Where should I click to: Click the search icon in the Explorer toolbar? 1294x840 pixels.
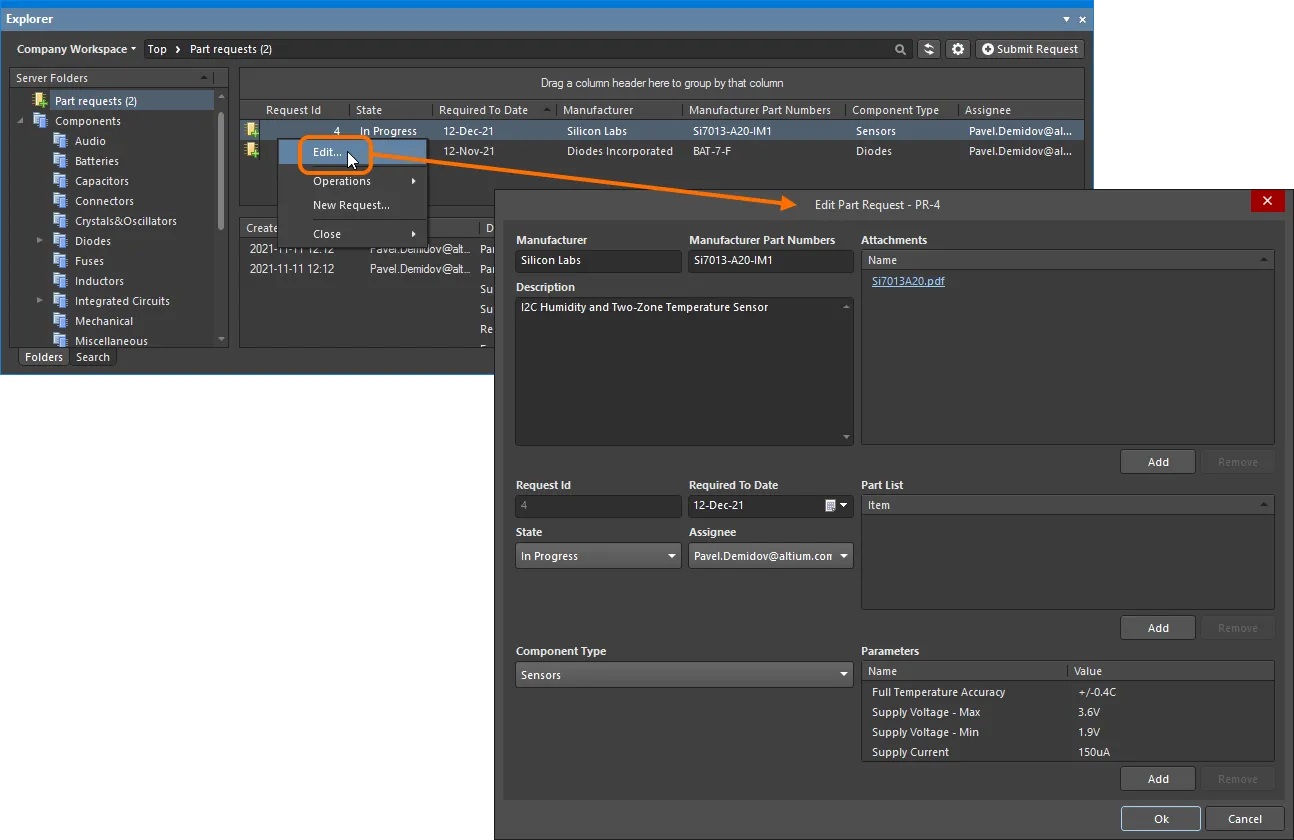click(x=900, y=49)
